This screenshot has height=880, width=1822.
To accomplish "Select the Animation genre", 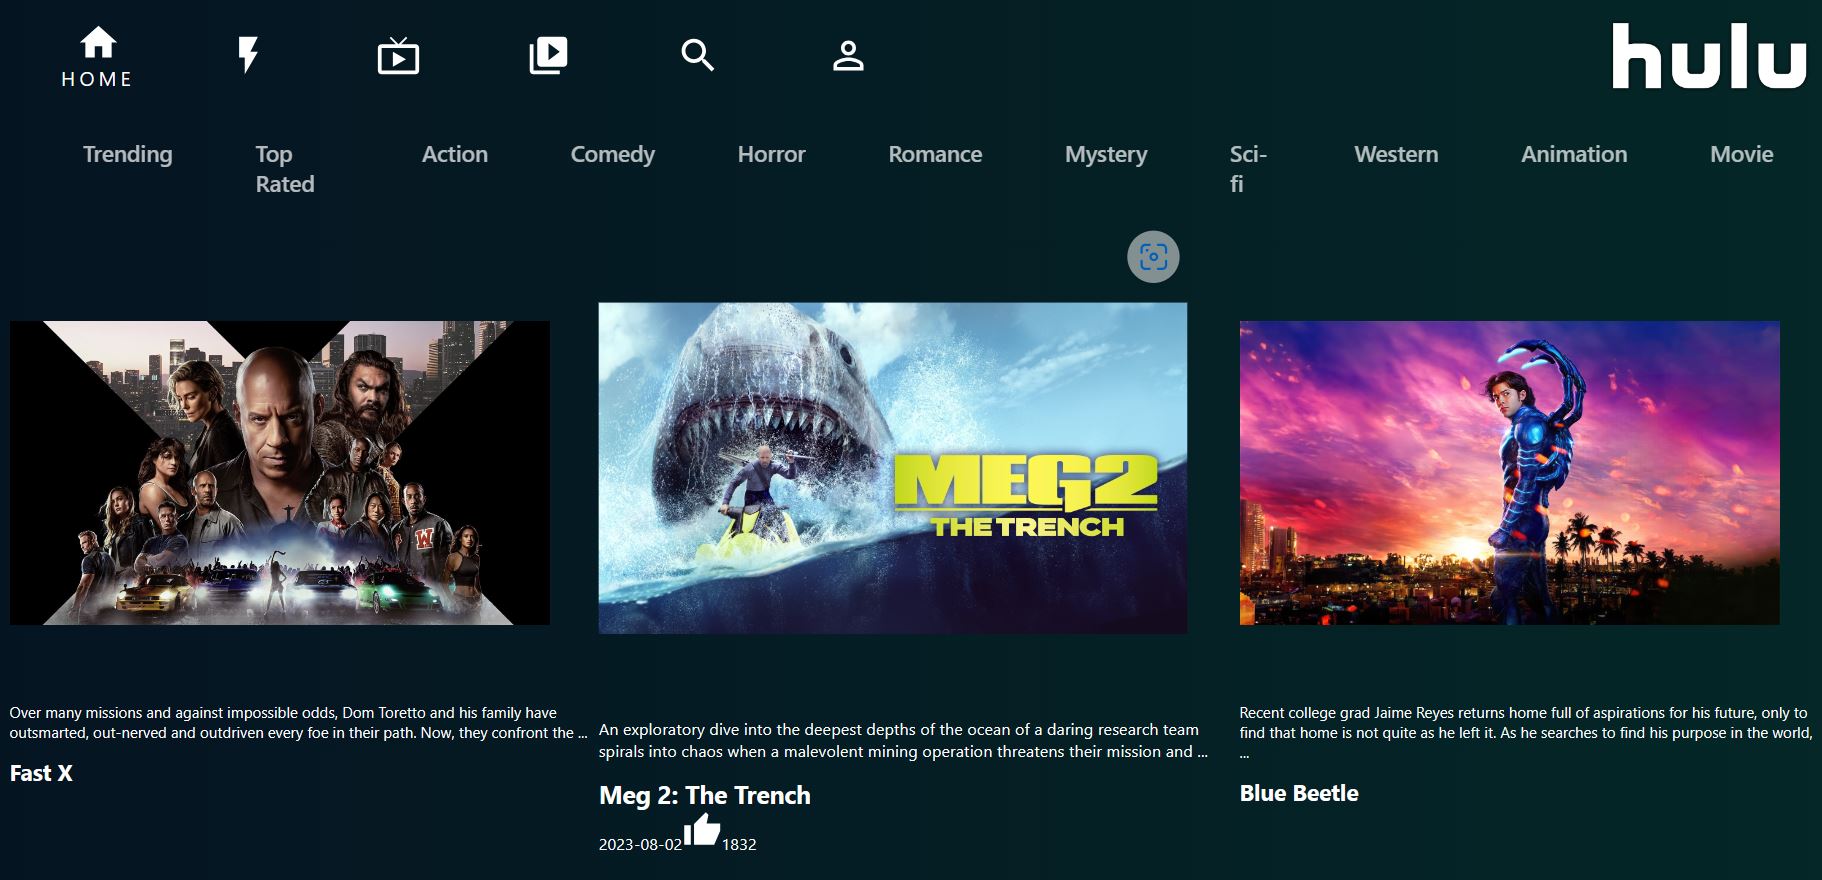I will pyautogui.click(x=1574, y=154).
